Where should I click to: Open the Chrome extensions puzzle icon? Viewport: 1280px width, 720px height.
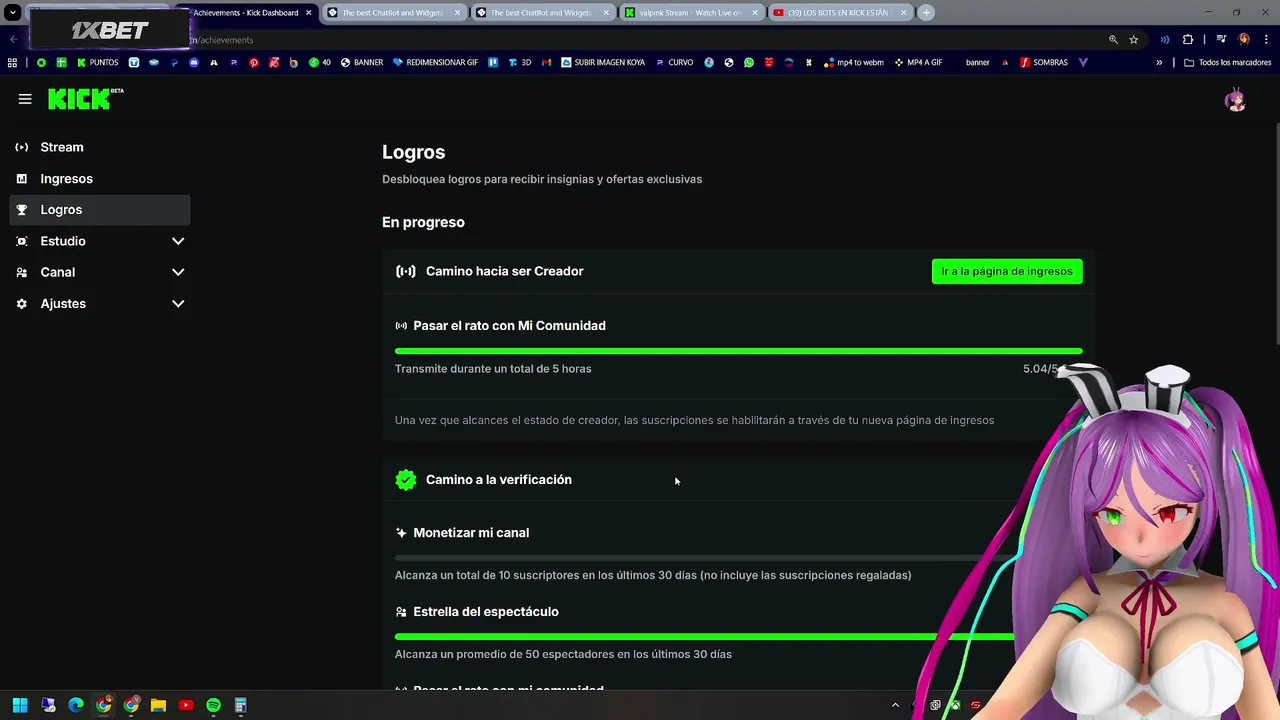click(1188, 40)
